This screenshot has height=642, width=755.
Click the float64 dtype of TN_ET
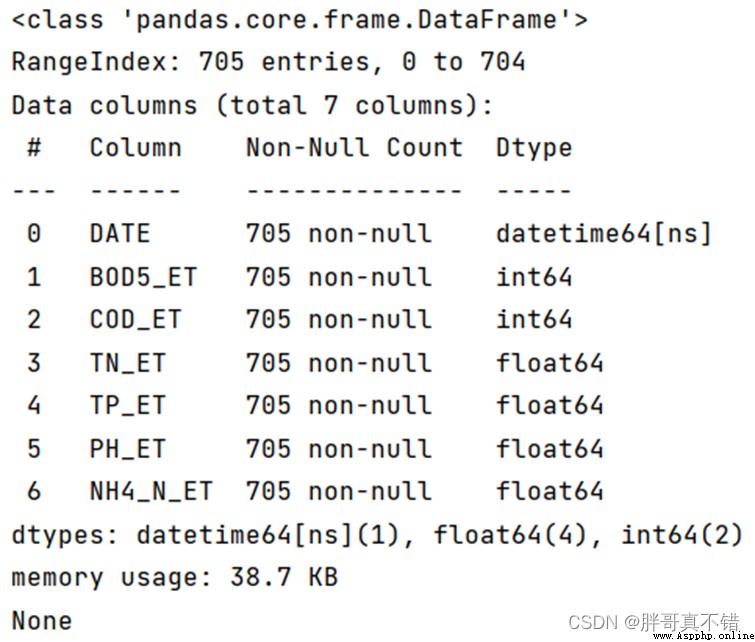click(x=549, y=363)
